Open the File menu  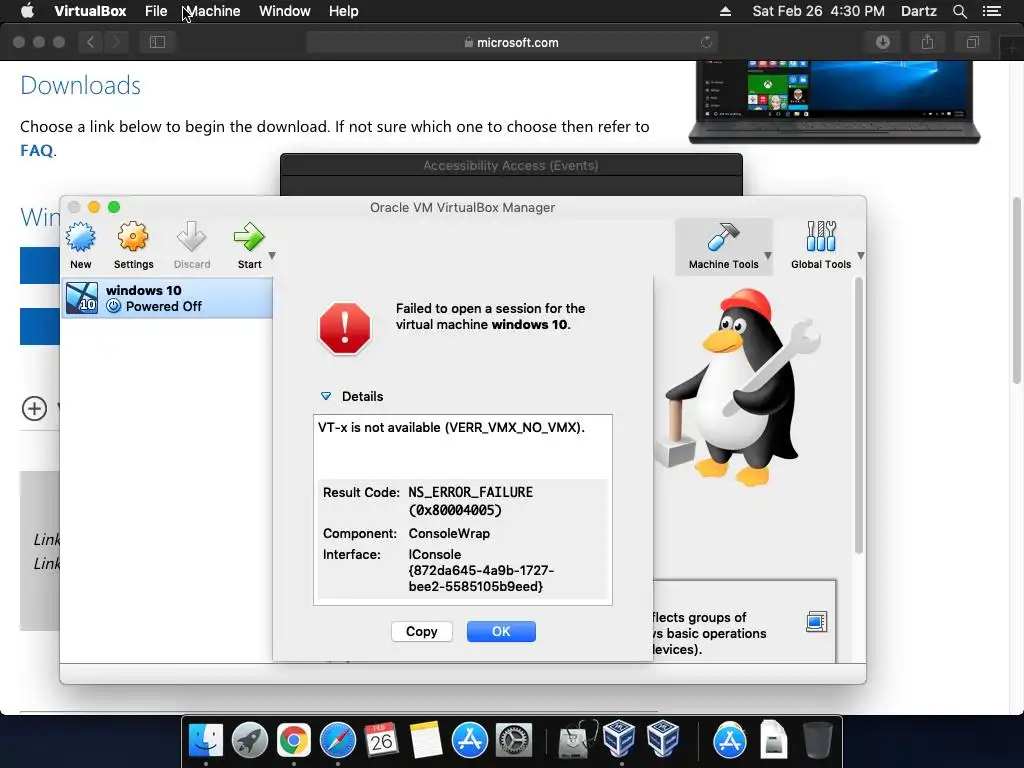155,11
